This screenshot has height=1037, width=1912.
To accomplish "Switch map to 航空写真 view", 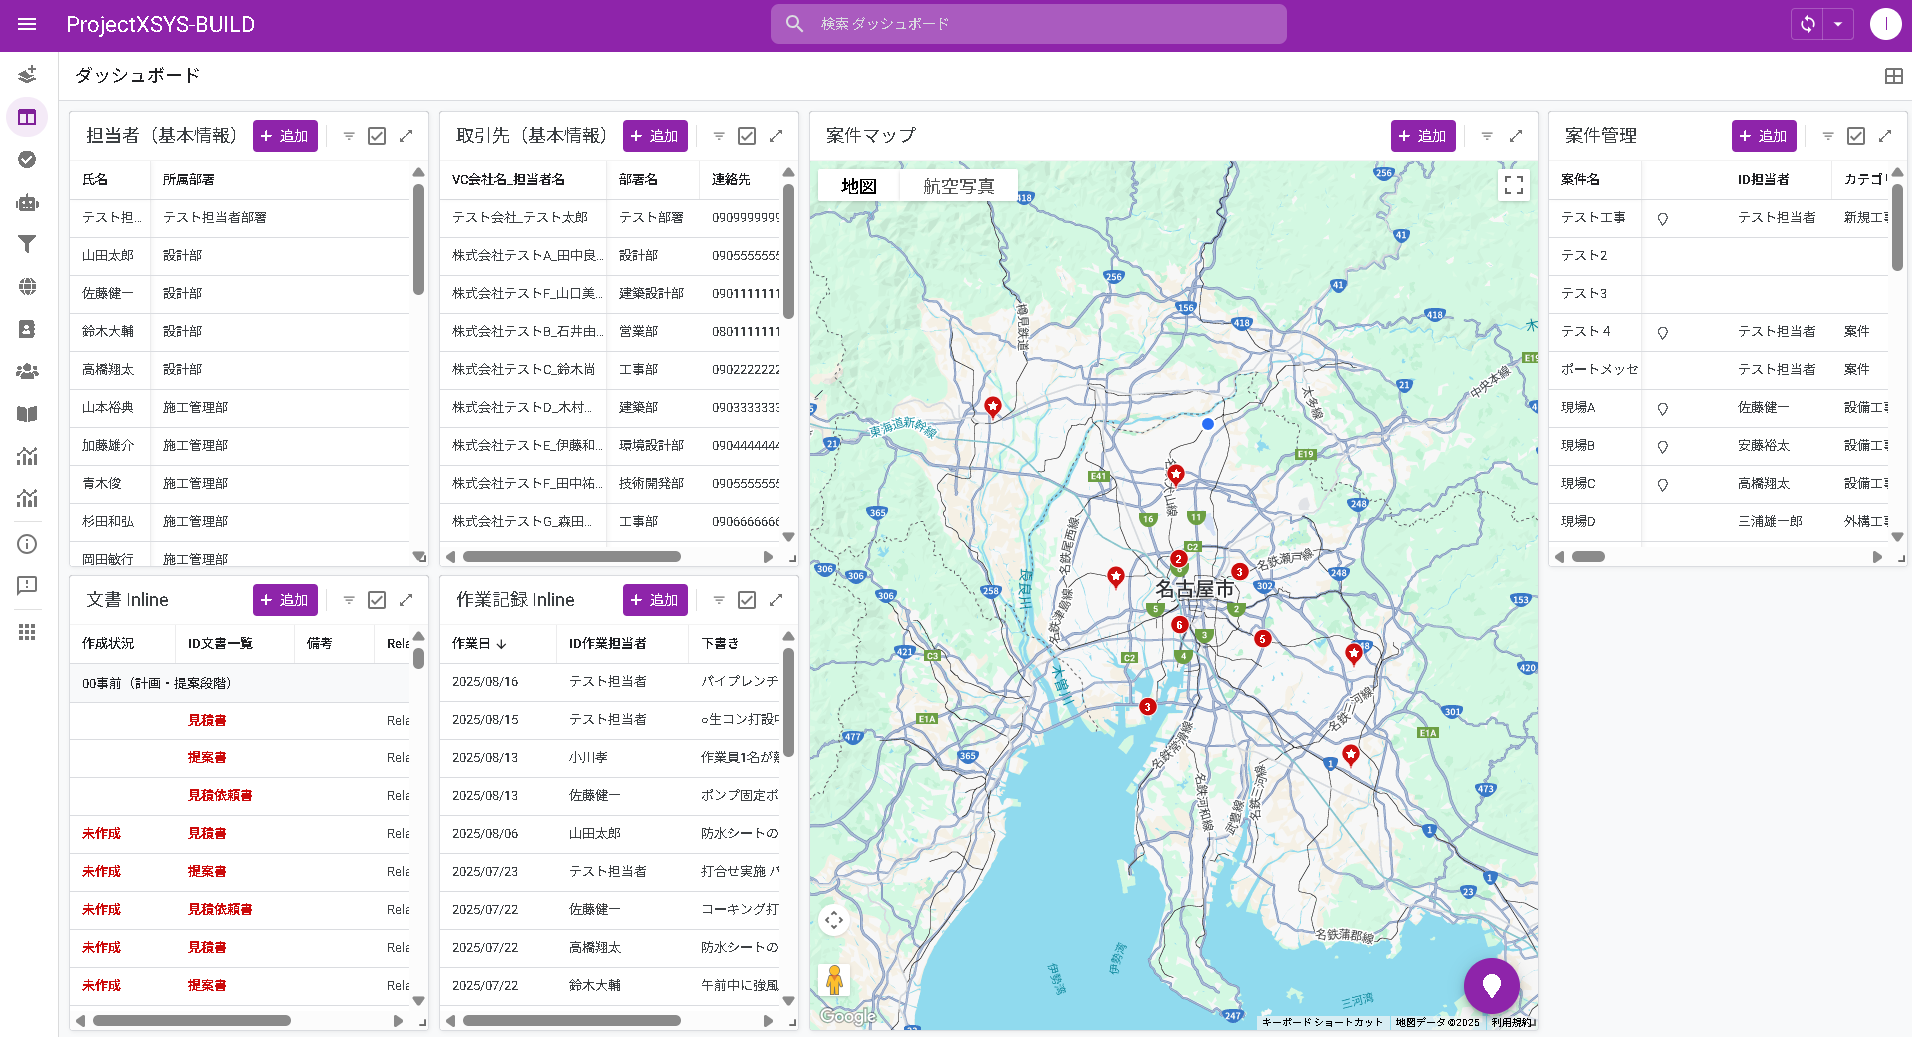I will [x=958, y=186].
